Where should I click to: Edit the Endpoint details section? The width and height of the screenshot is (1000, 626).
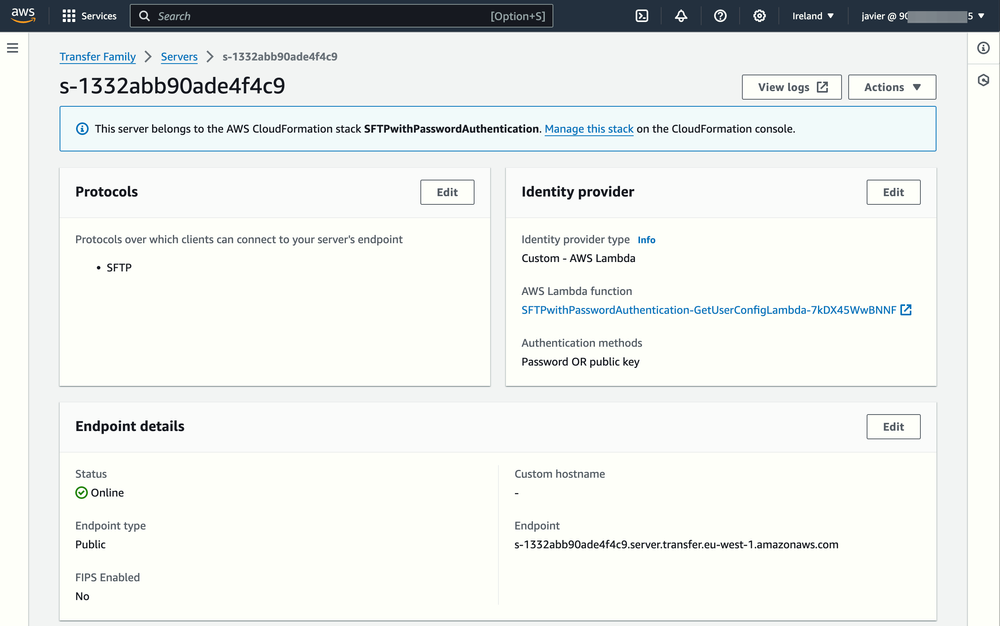coord(893,426)
